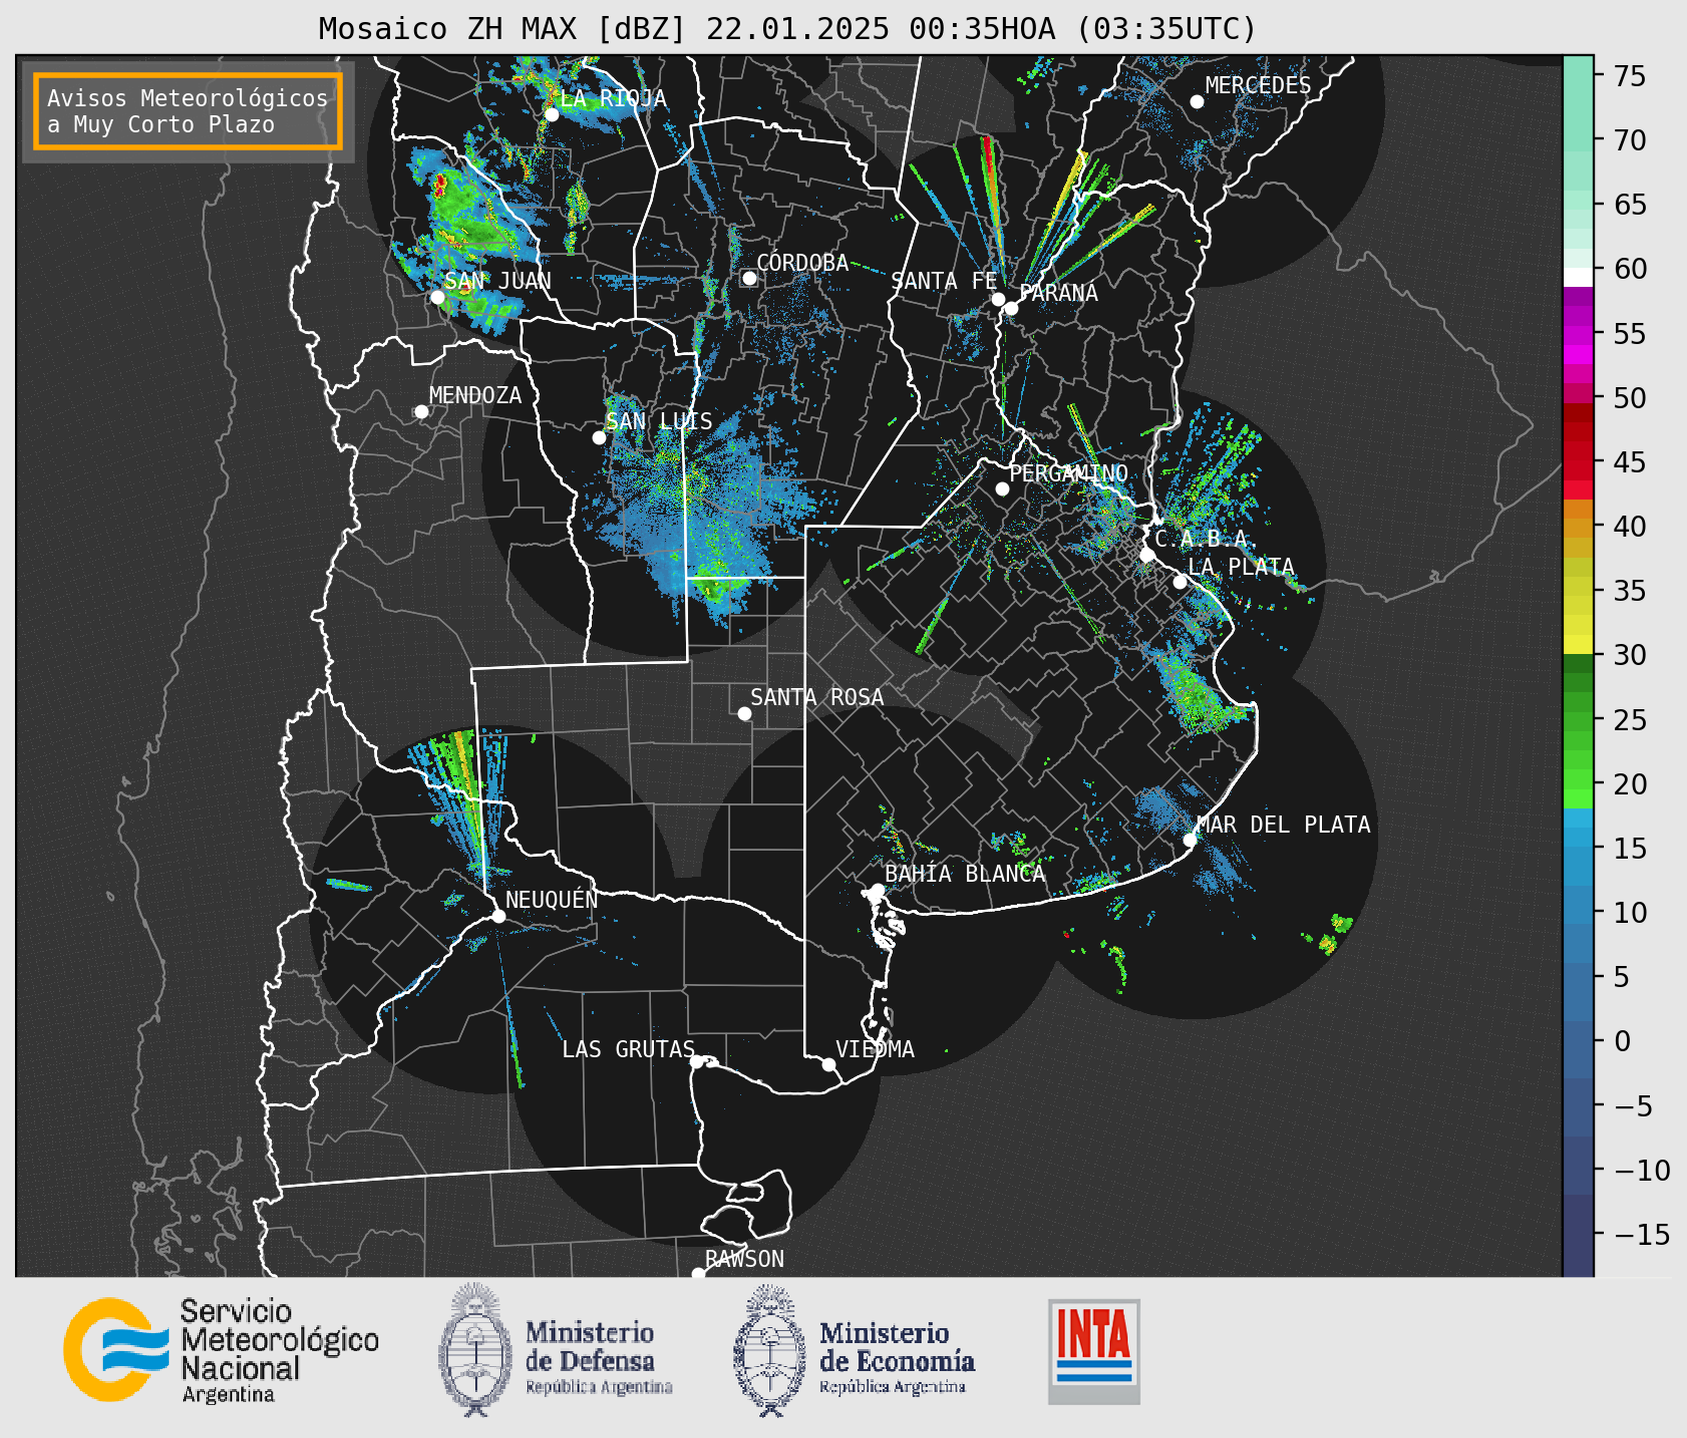Click the Las Grutas marker dot
The height and width of the screenshot is (1438, 1687).
697,1061
